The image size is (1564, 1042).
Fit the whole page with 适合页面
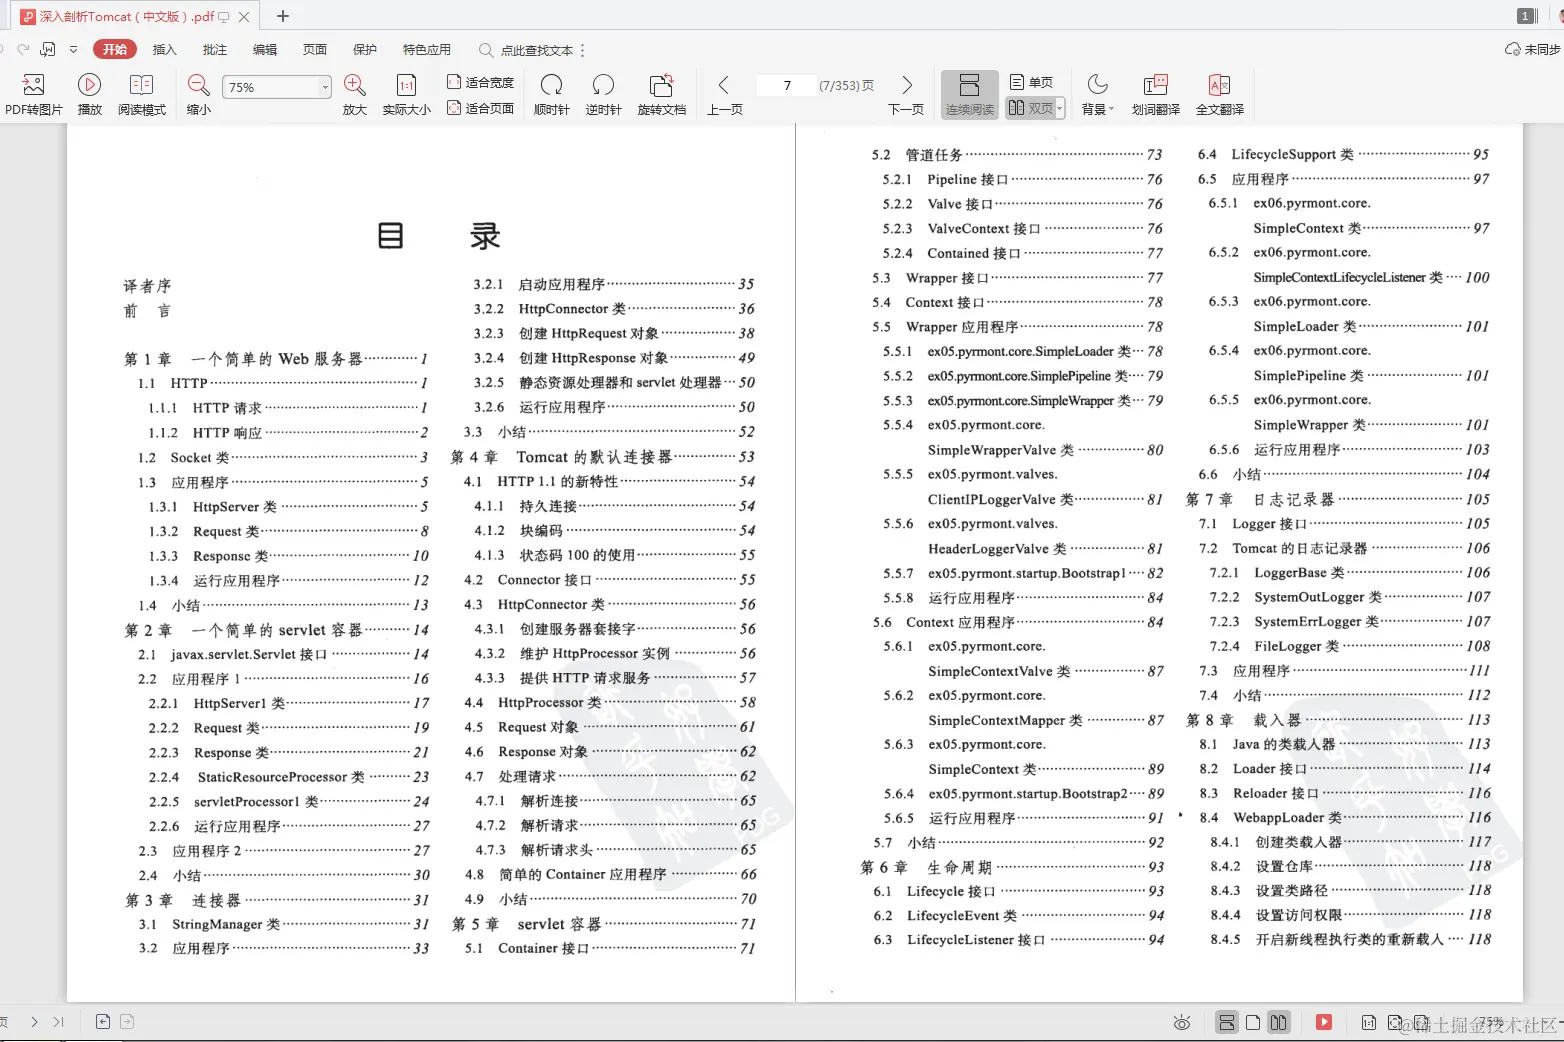coord(480,108)
